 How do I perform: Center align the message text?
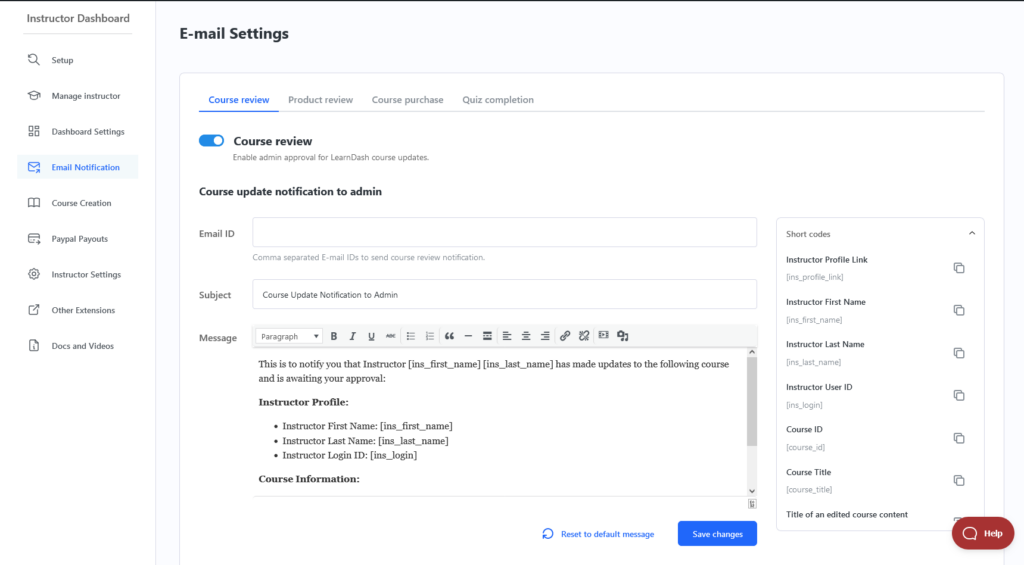526,336
